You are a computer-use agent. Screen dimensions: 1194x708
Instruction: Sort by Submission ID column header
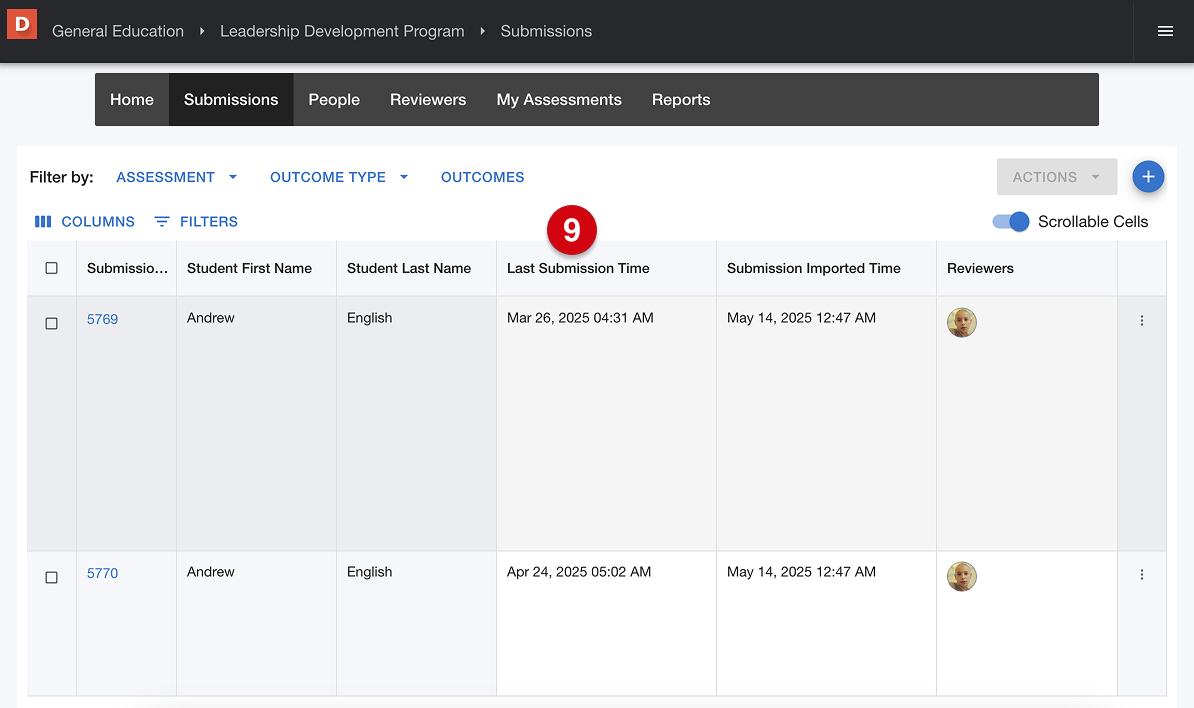click(x=127, y=268)
